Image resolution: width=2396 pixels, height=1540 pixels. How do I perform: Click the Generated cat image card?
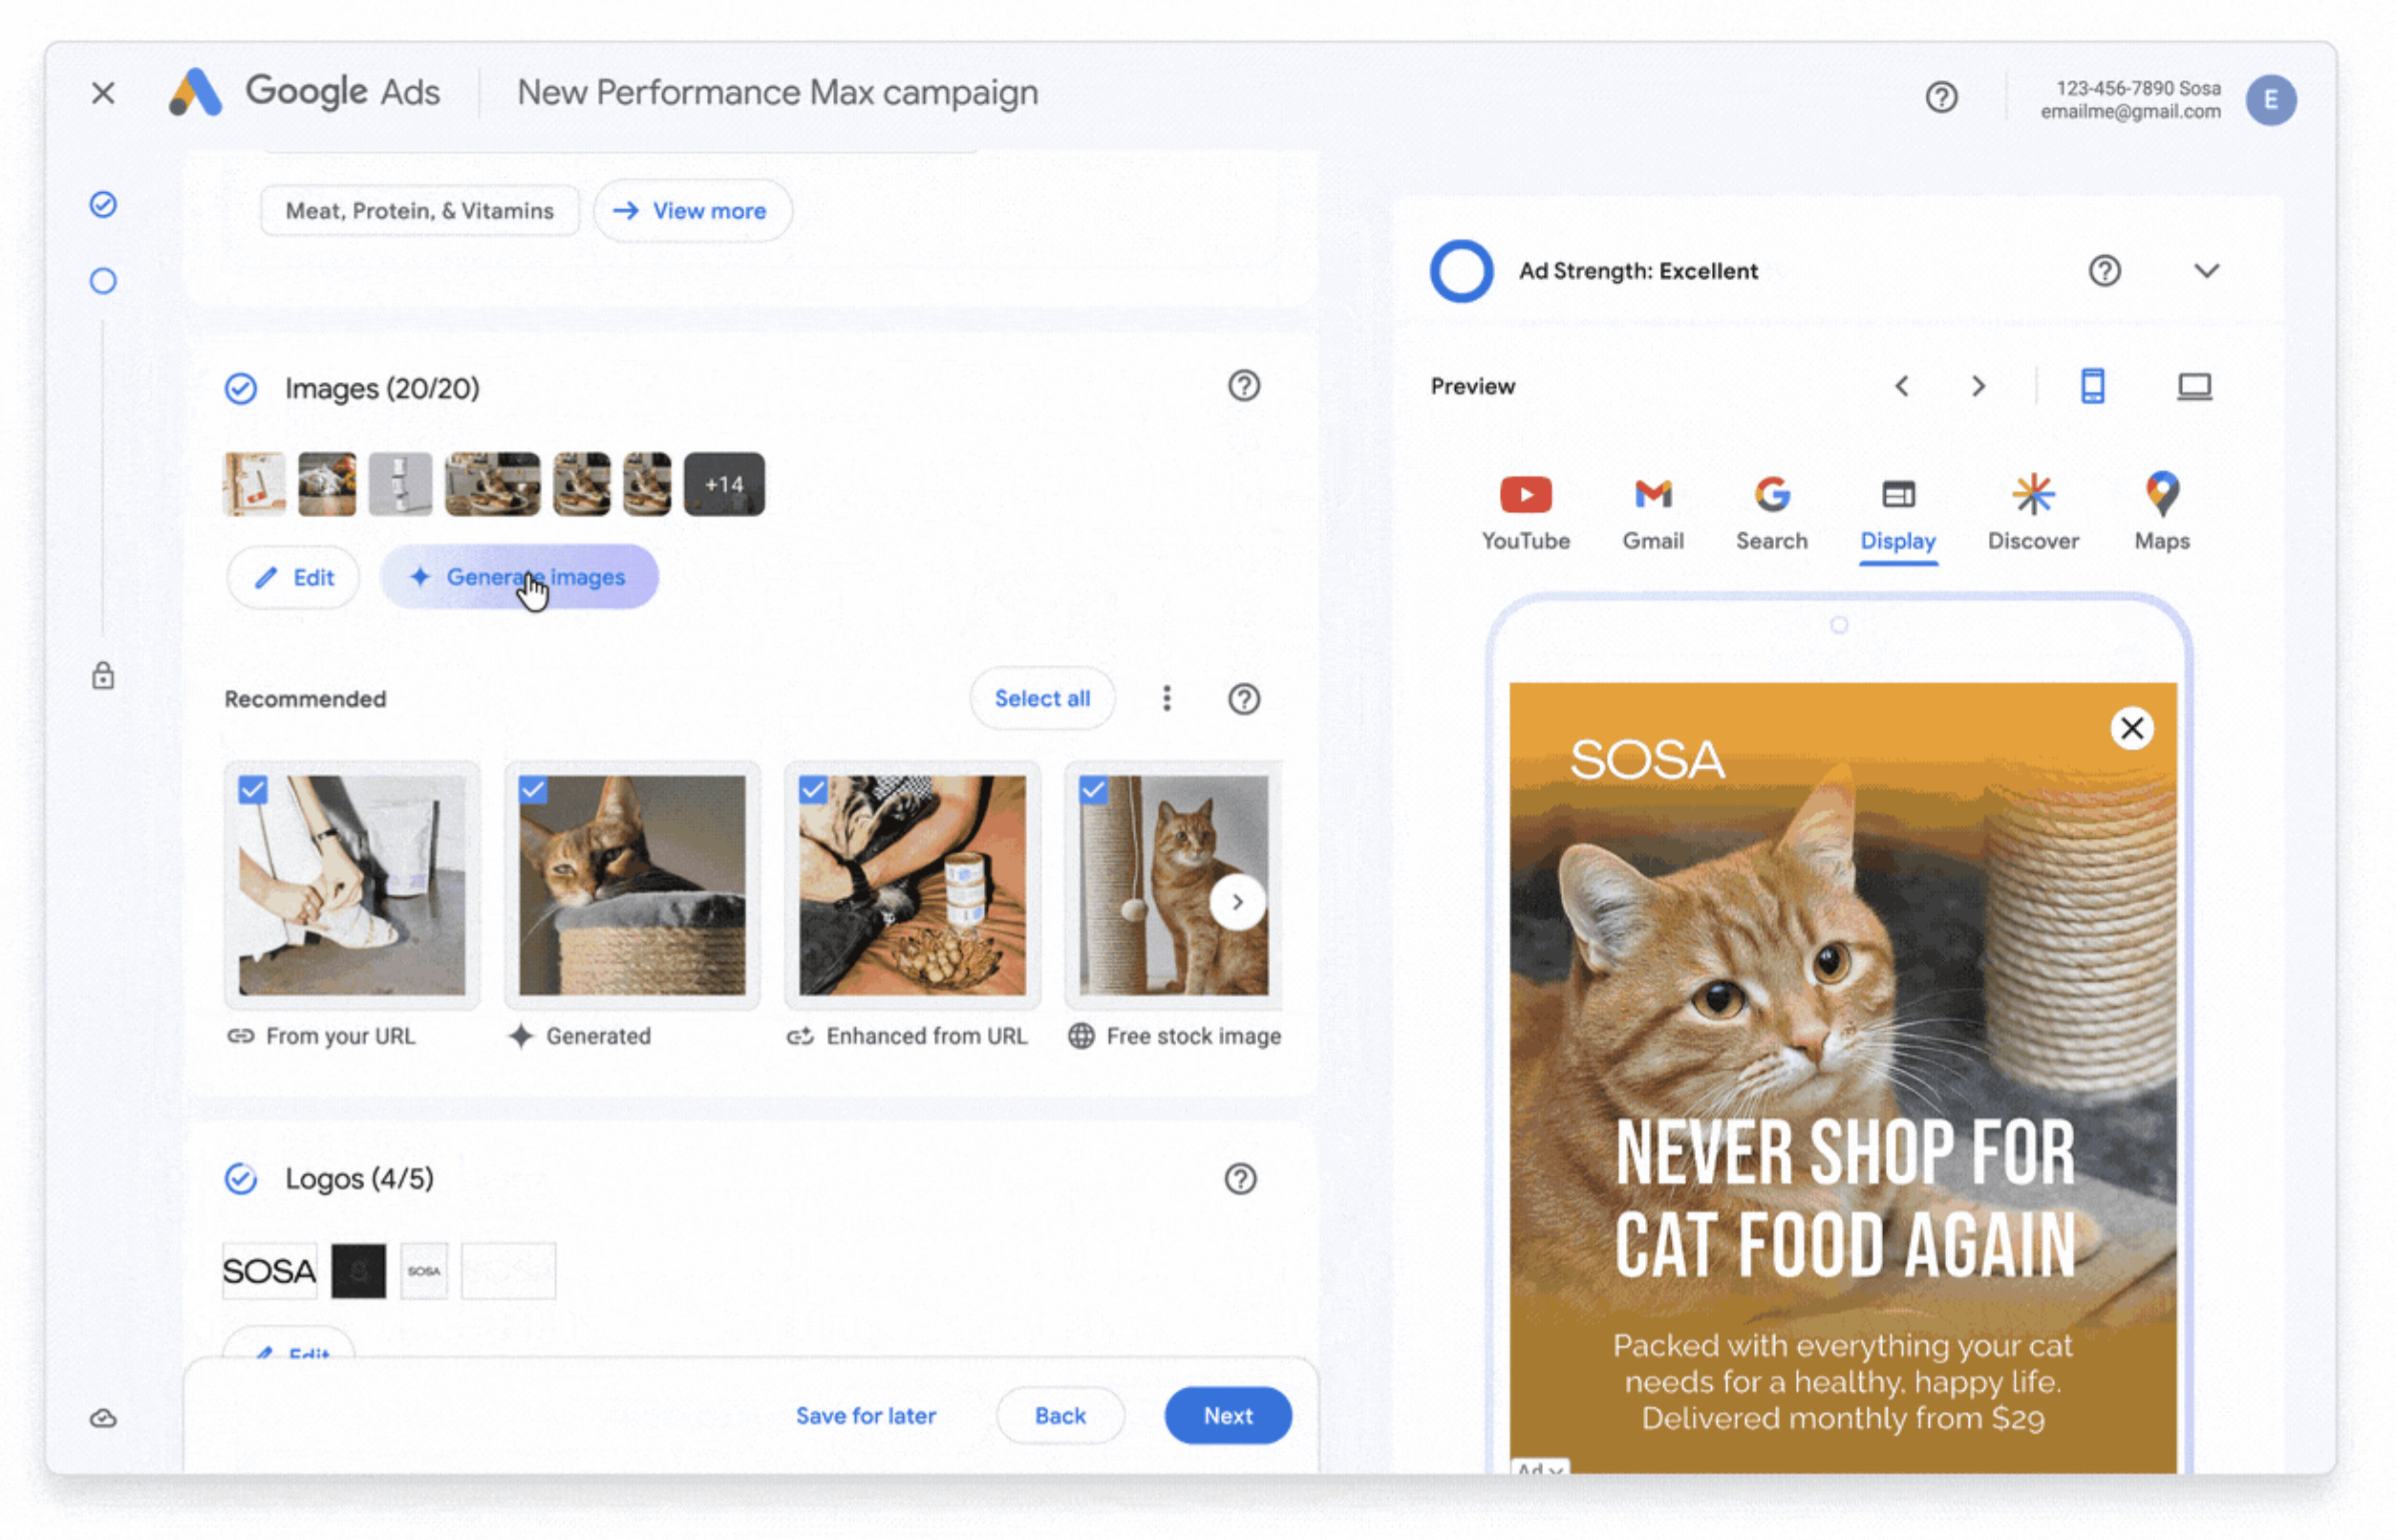coord(632,885)
